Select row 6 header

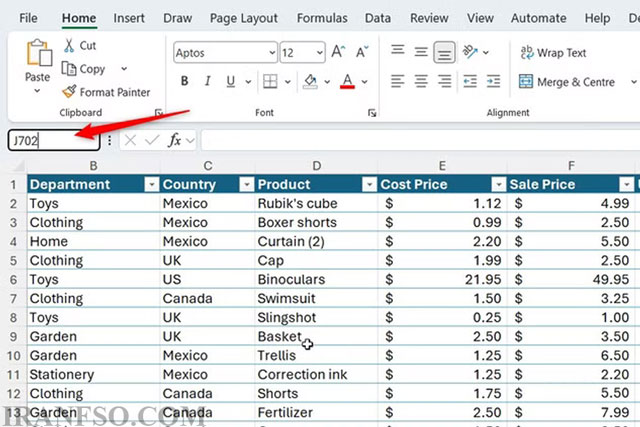13,280
